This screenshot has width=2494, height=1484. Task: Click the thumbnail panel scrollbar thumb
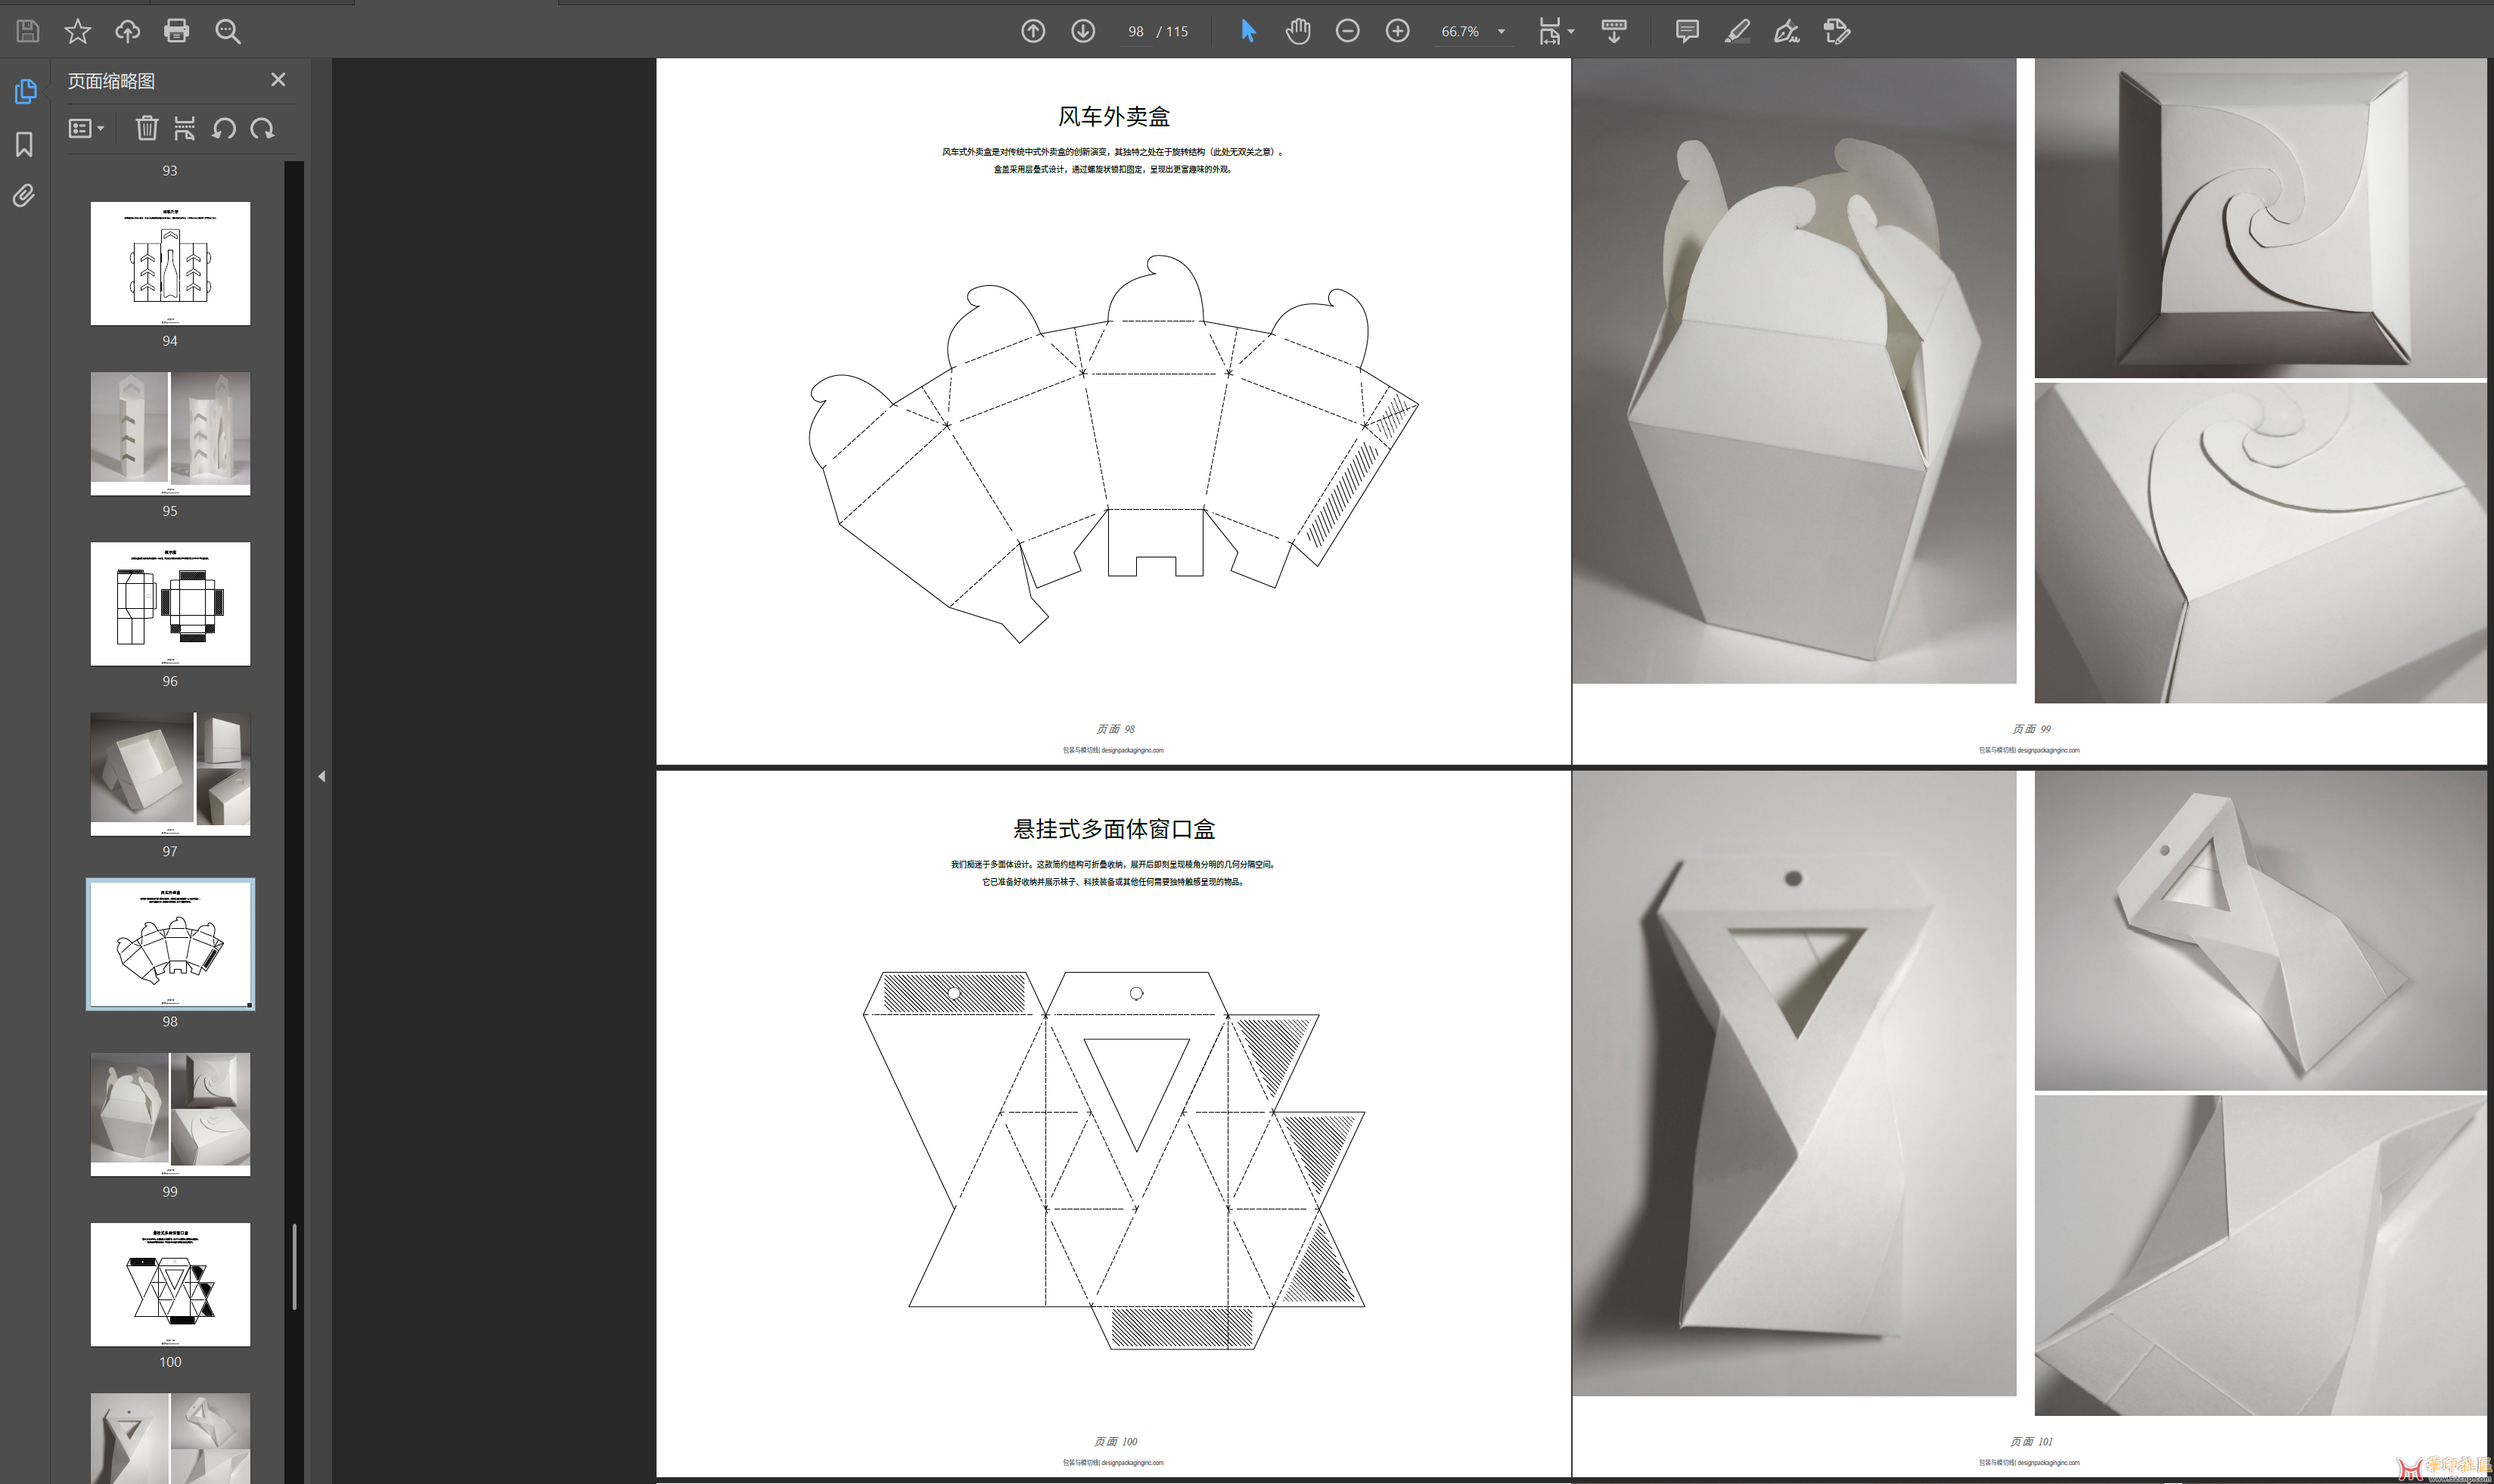click(x=294, y=1266)
